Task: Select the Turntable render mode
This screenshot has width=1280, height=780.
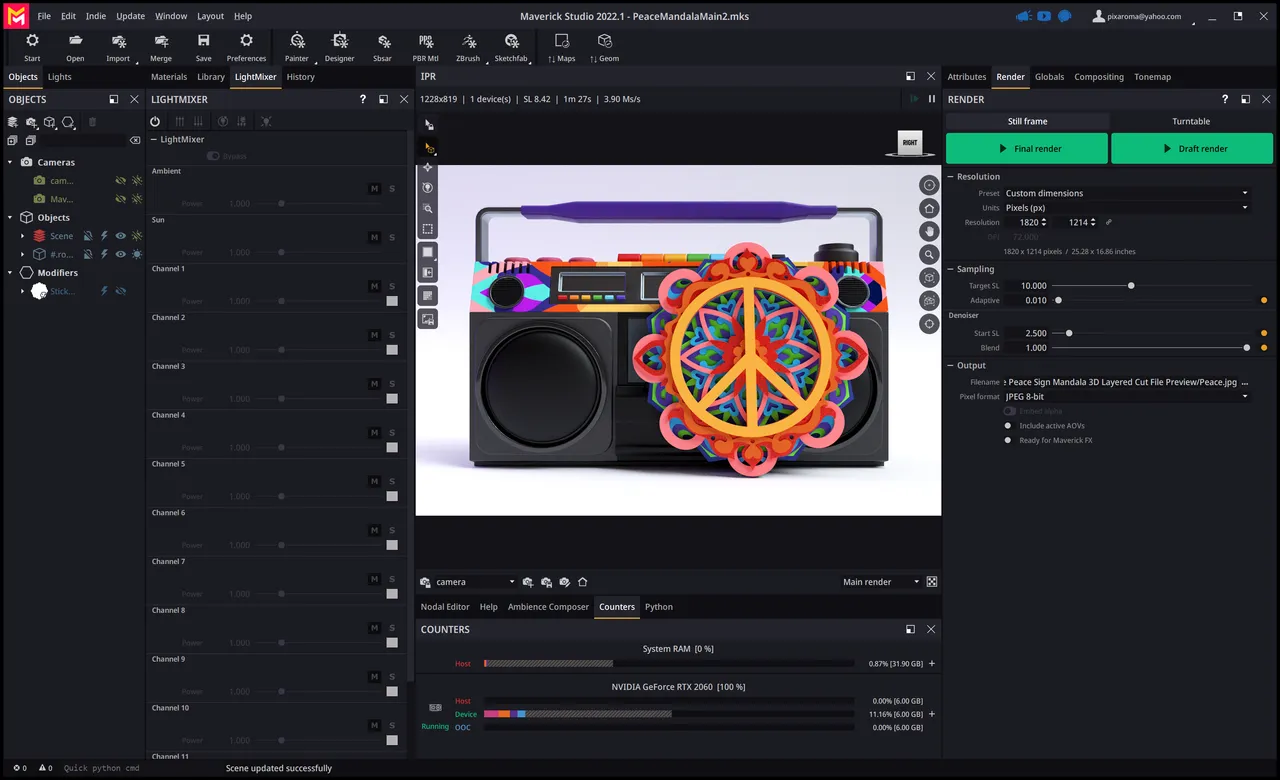Action: [1191, 121]
